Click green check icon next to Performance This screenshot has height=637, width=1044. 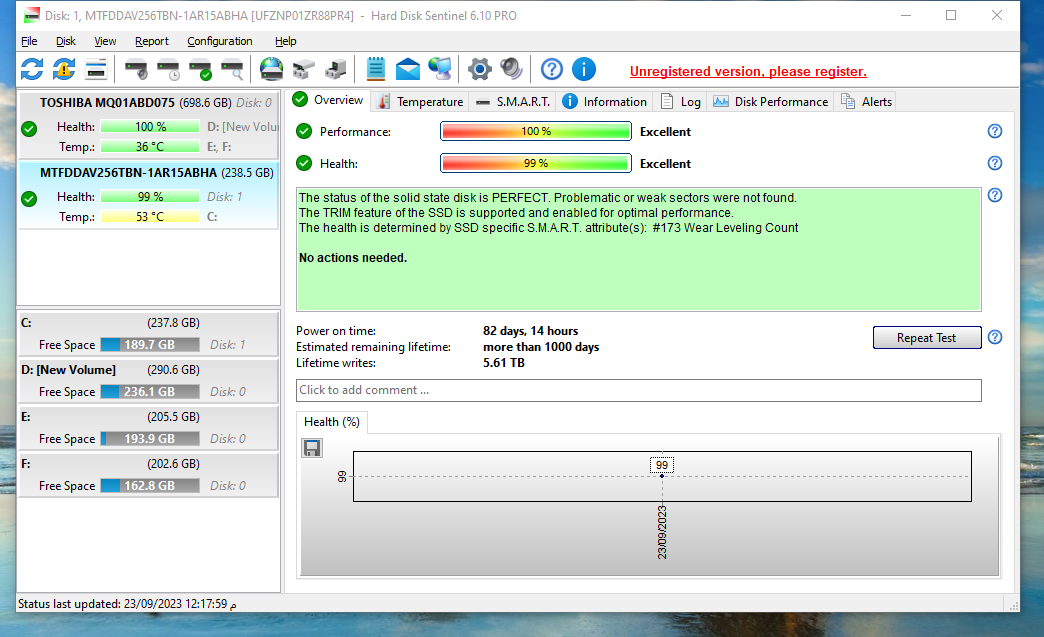[x=304, y=131]
